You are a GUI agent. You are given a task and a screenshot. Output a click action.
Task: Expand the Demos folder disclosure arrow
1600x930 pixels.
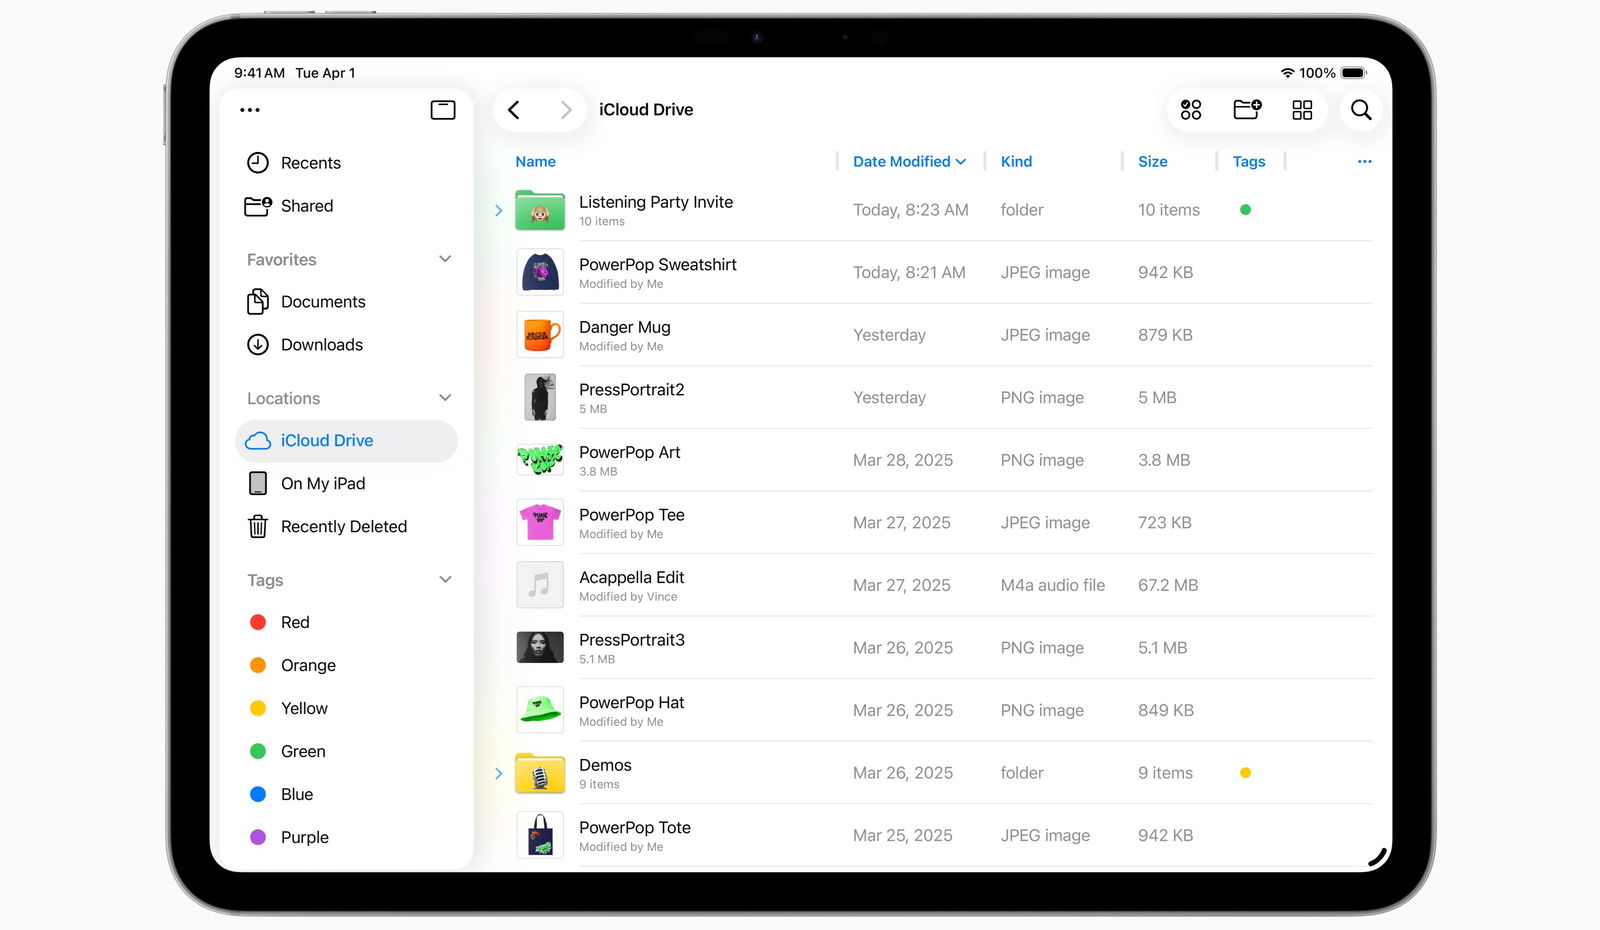tap(498, 773)
